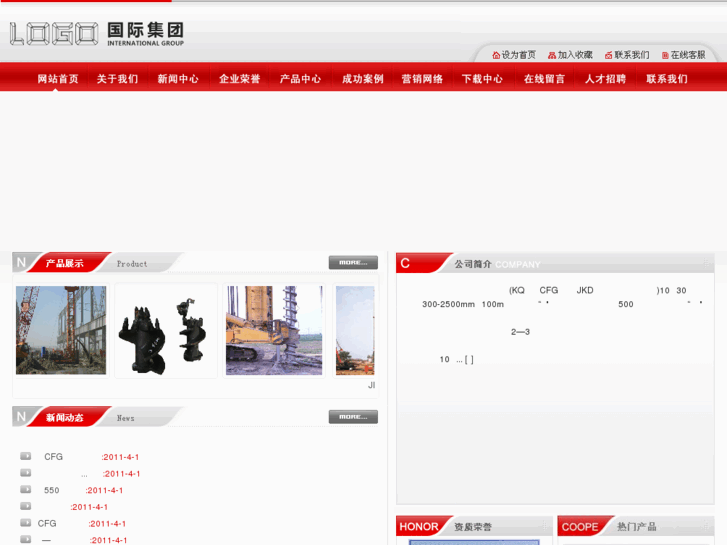This screenshot has height=545, width=727.
Task: Click MORE button in 产品展示 section
Action: 353,263
